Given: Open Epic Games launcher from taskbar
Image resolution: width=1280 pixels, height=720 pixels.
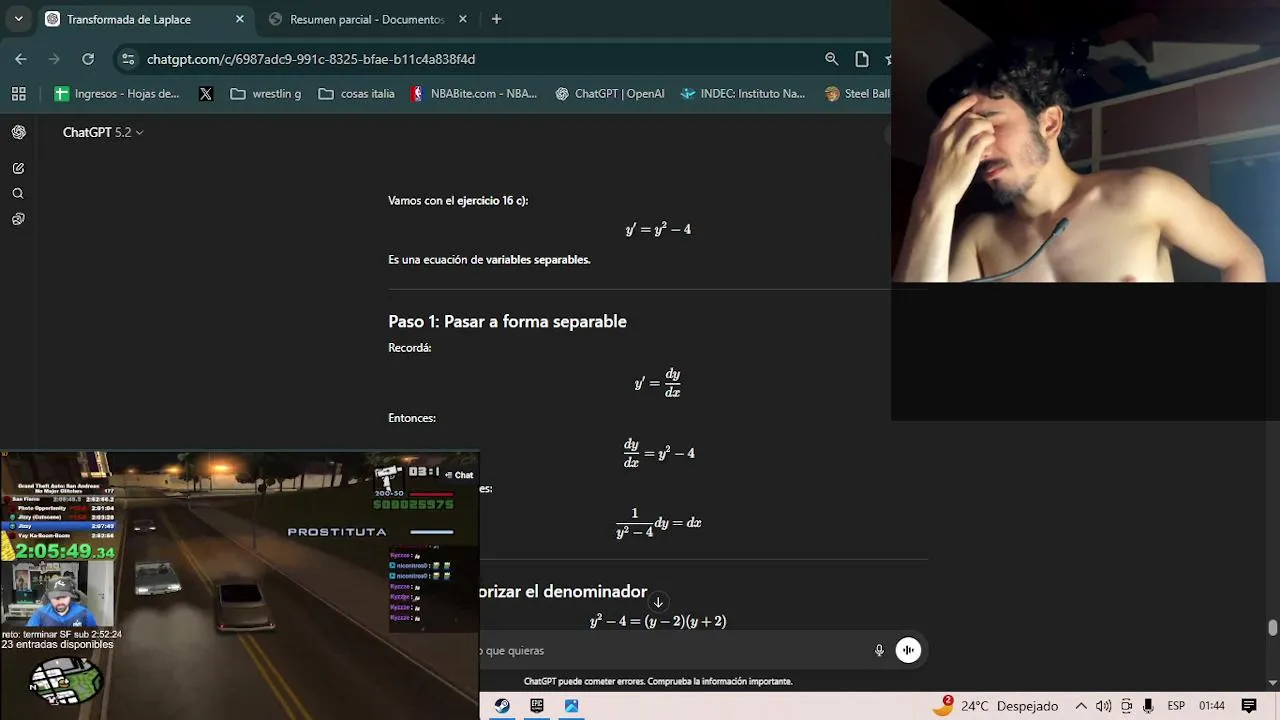Looking at the screenshot, I should pyautogui.click(x=537, y=705).
